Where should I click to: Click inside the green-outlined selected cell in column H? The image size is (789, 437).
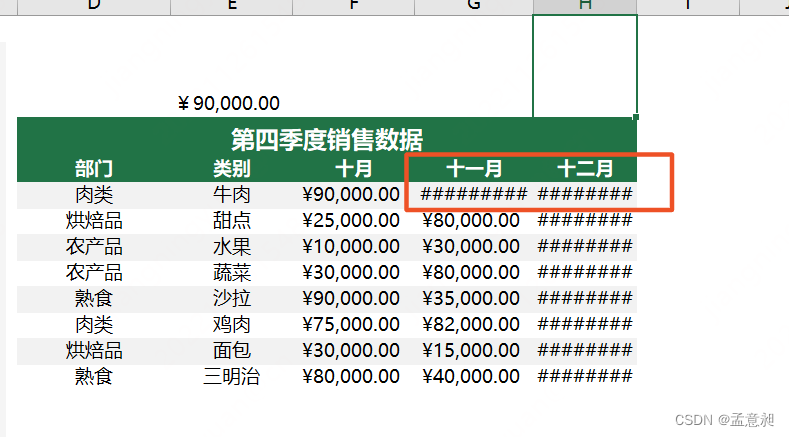[x=585, y=66]
